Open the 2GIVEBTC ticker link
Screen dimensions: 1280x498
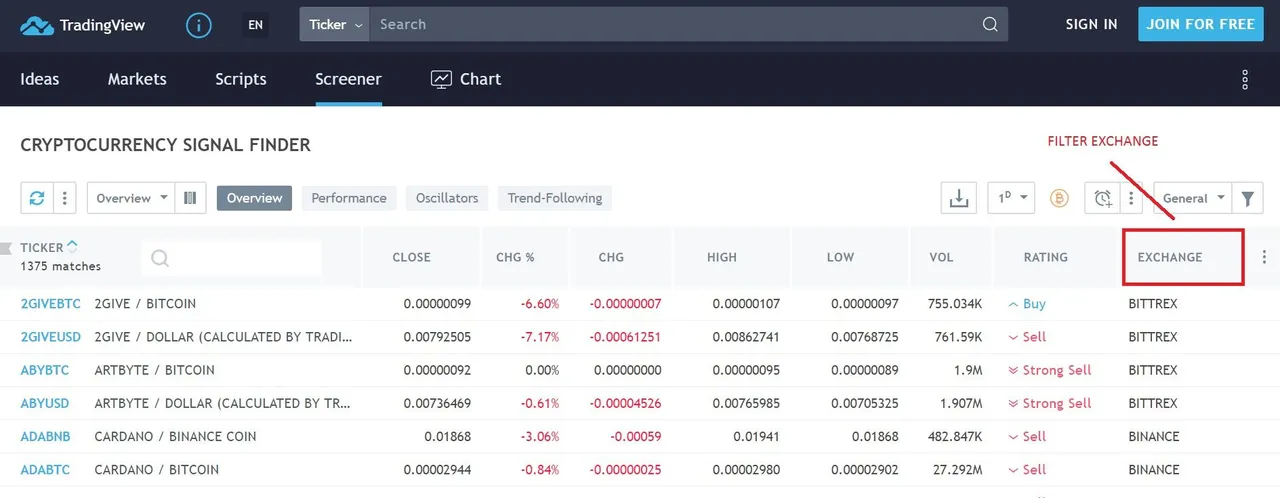50,303
